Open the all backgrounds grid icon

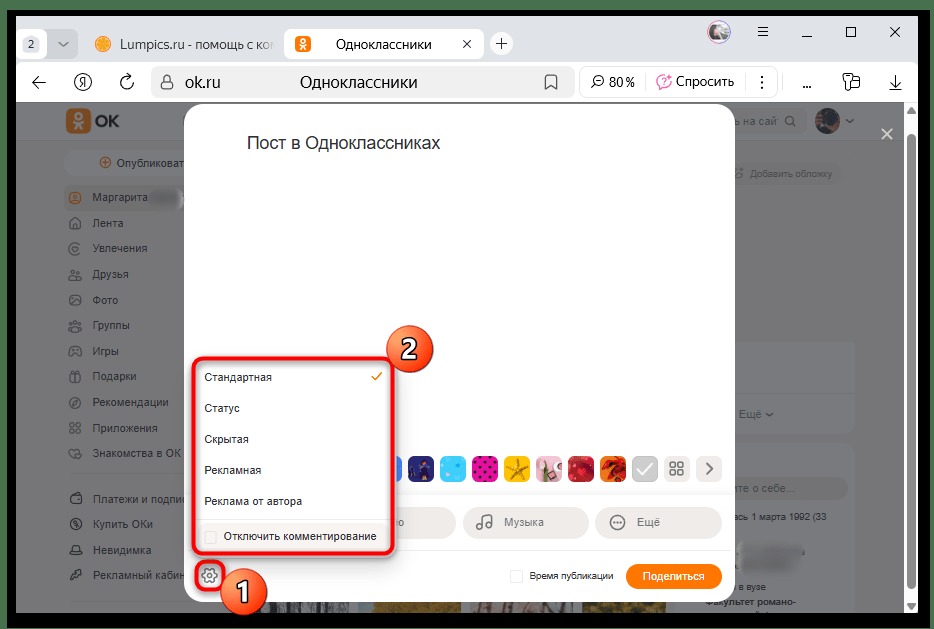(677, 469)
